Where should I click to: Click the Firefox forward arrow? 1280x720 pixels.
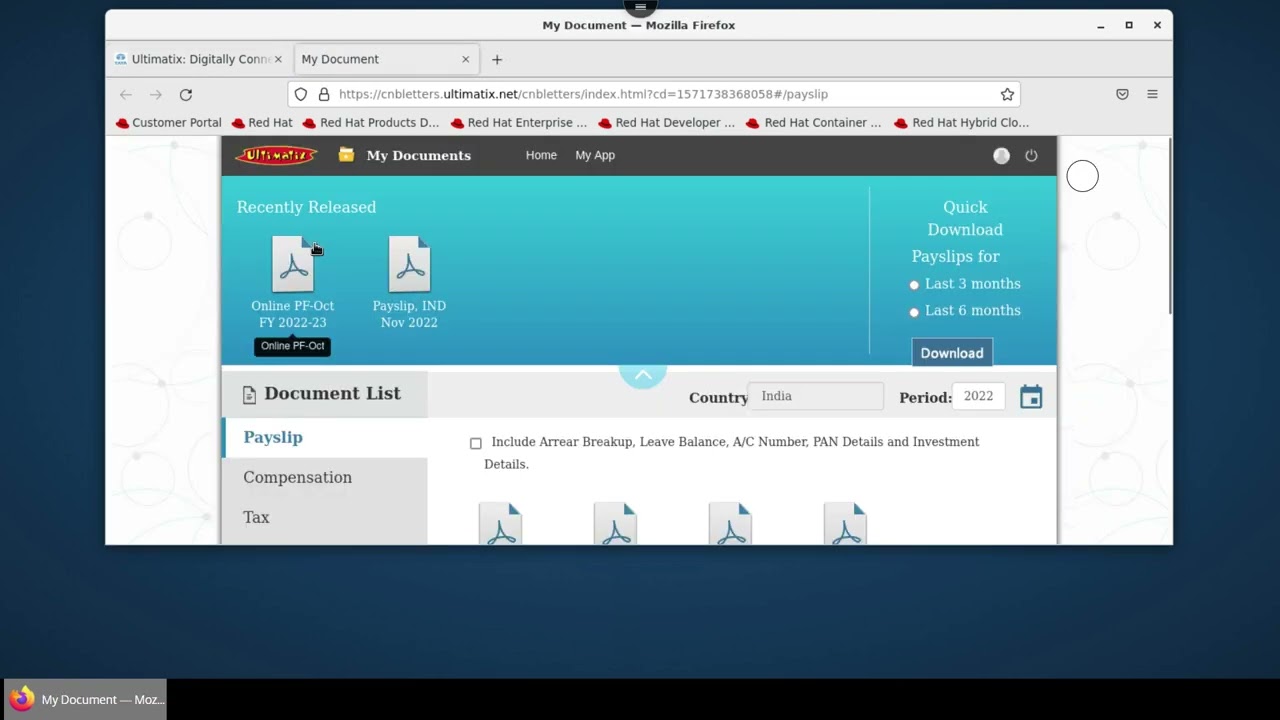(155, 94)
